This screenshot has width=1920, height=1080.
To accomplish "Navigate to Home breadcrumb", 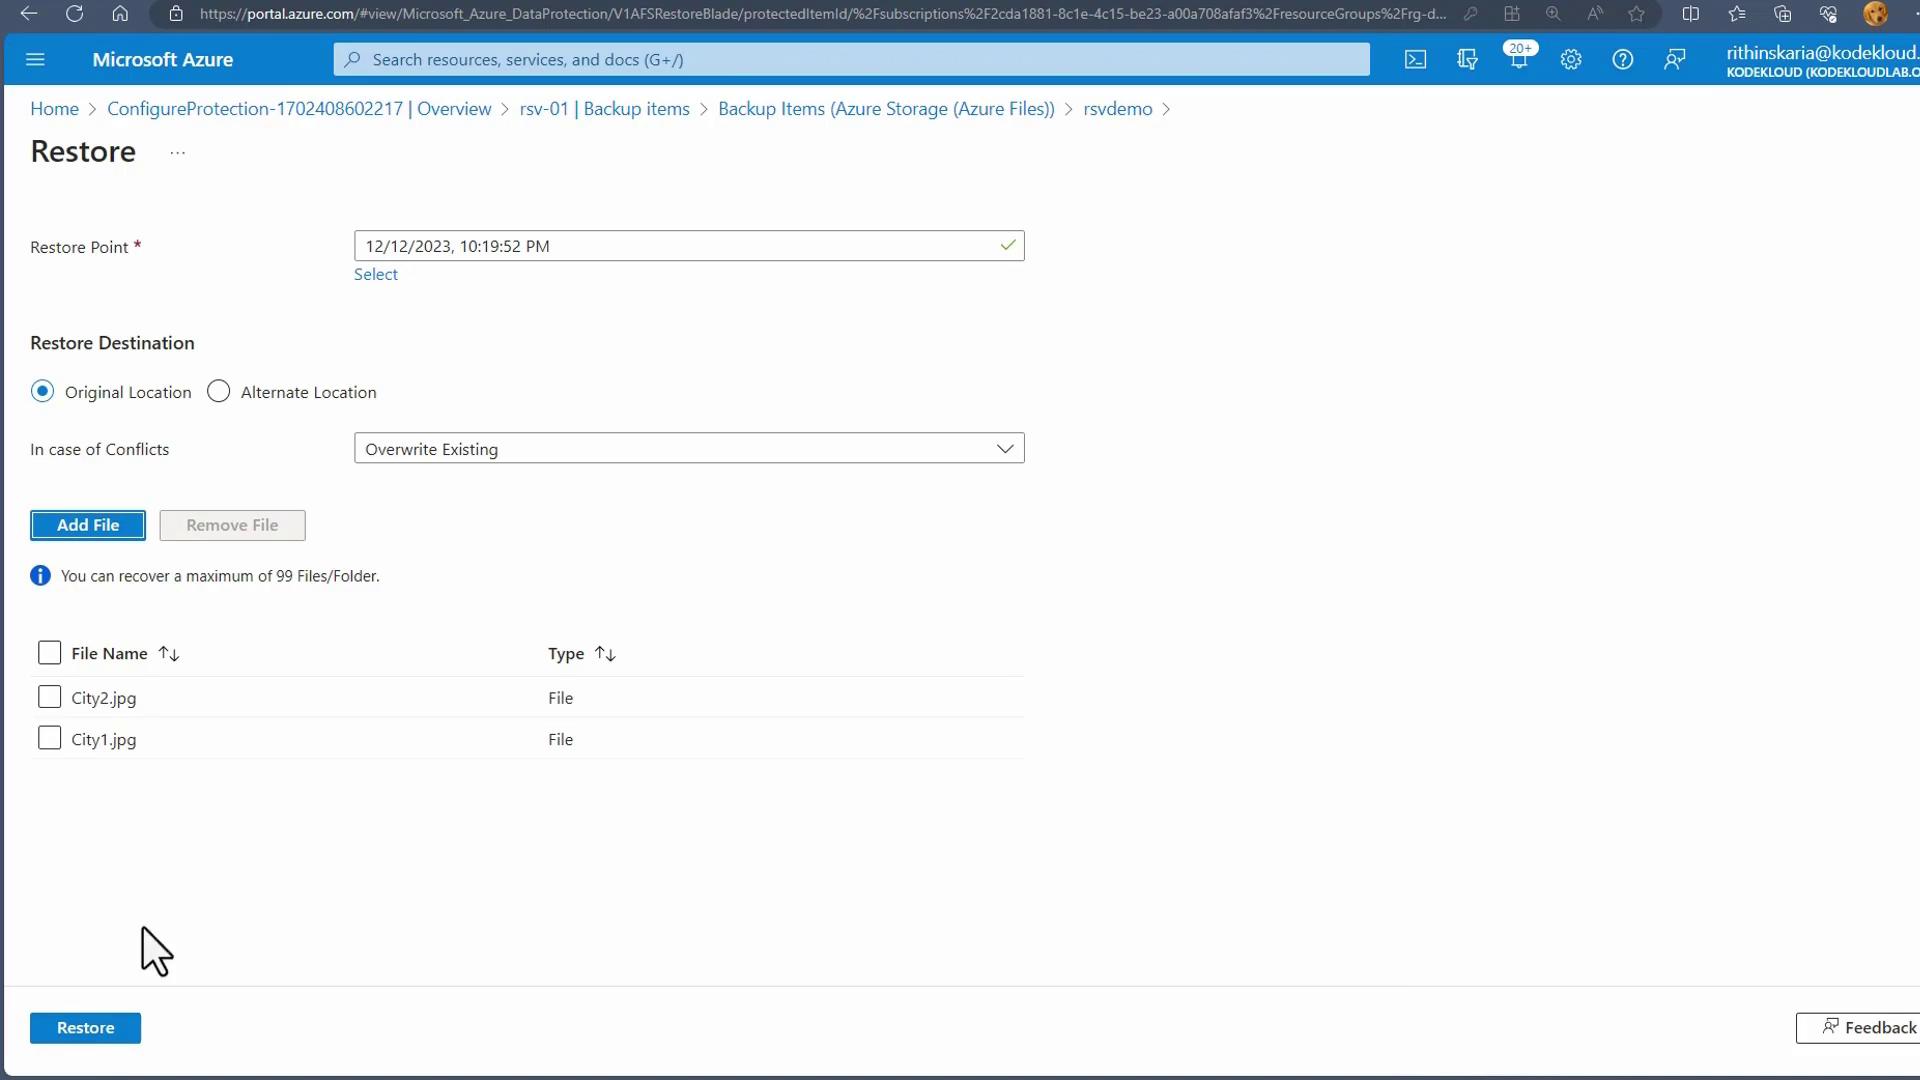I will point(54,109).
